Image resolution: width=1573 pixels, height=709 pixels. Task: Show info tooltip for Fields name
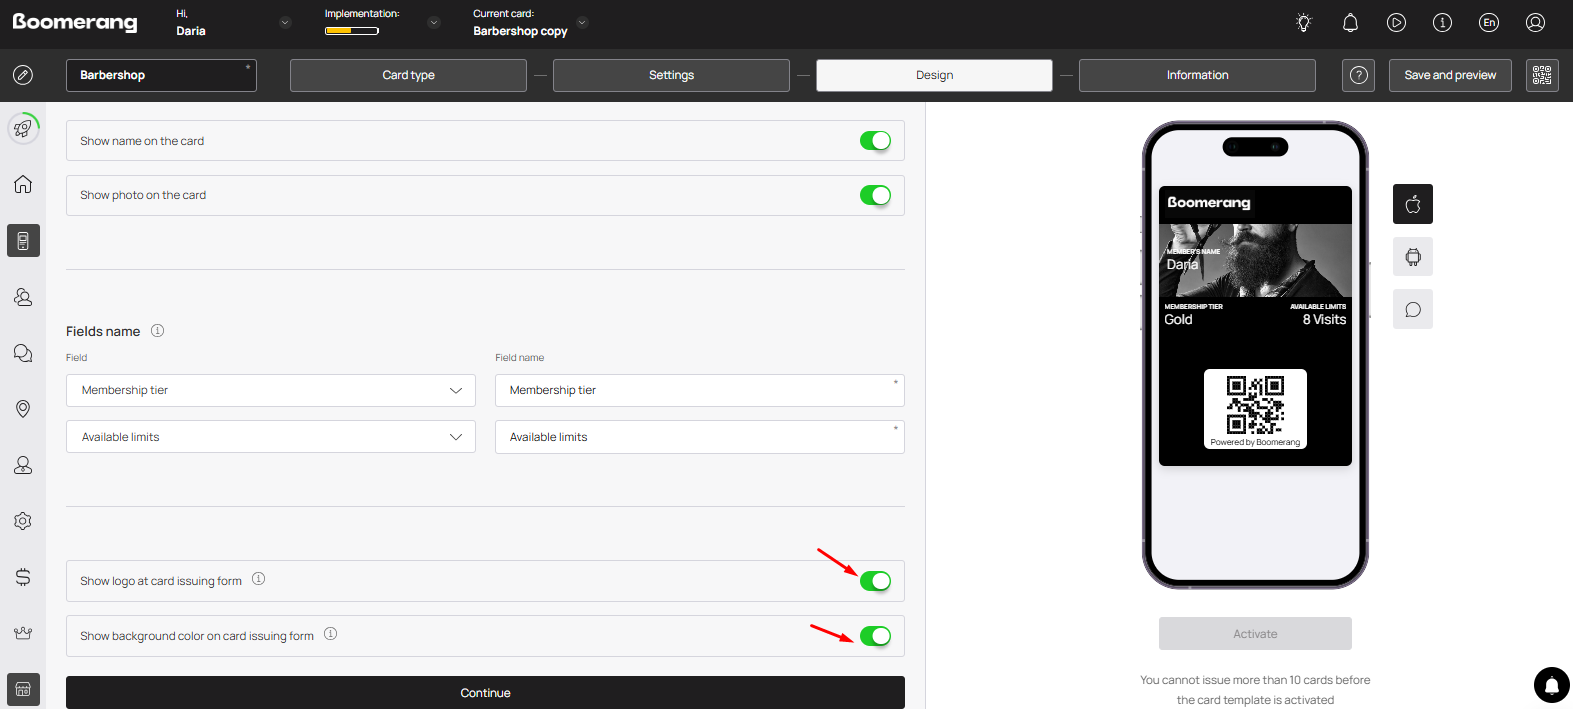(157, 331)
